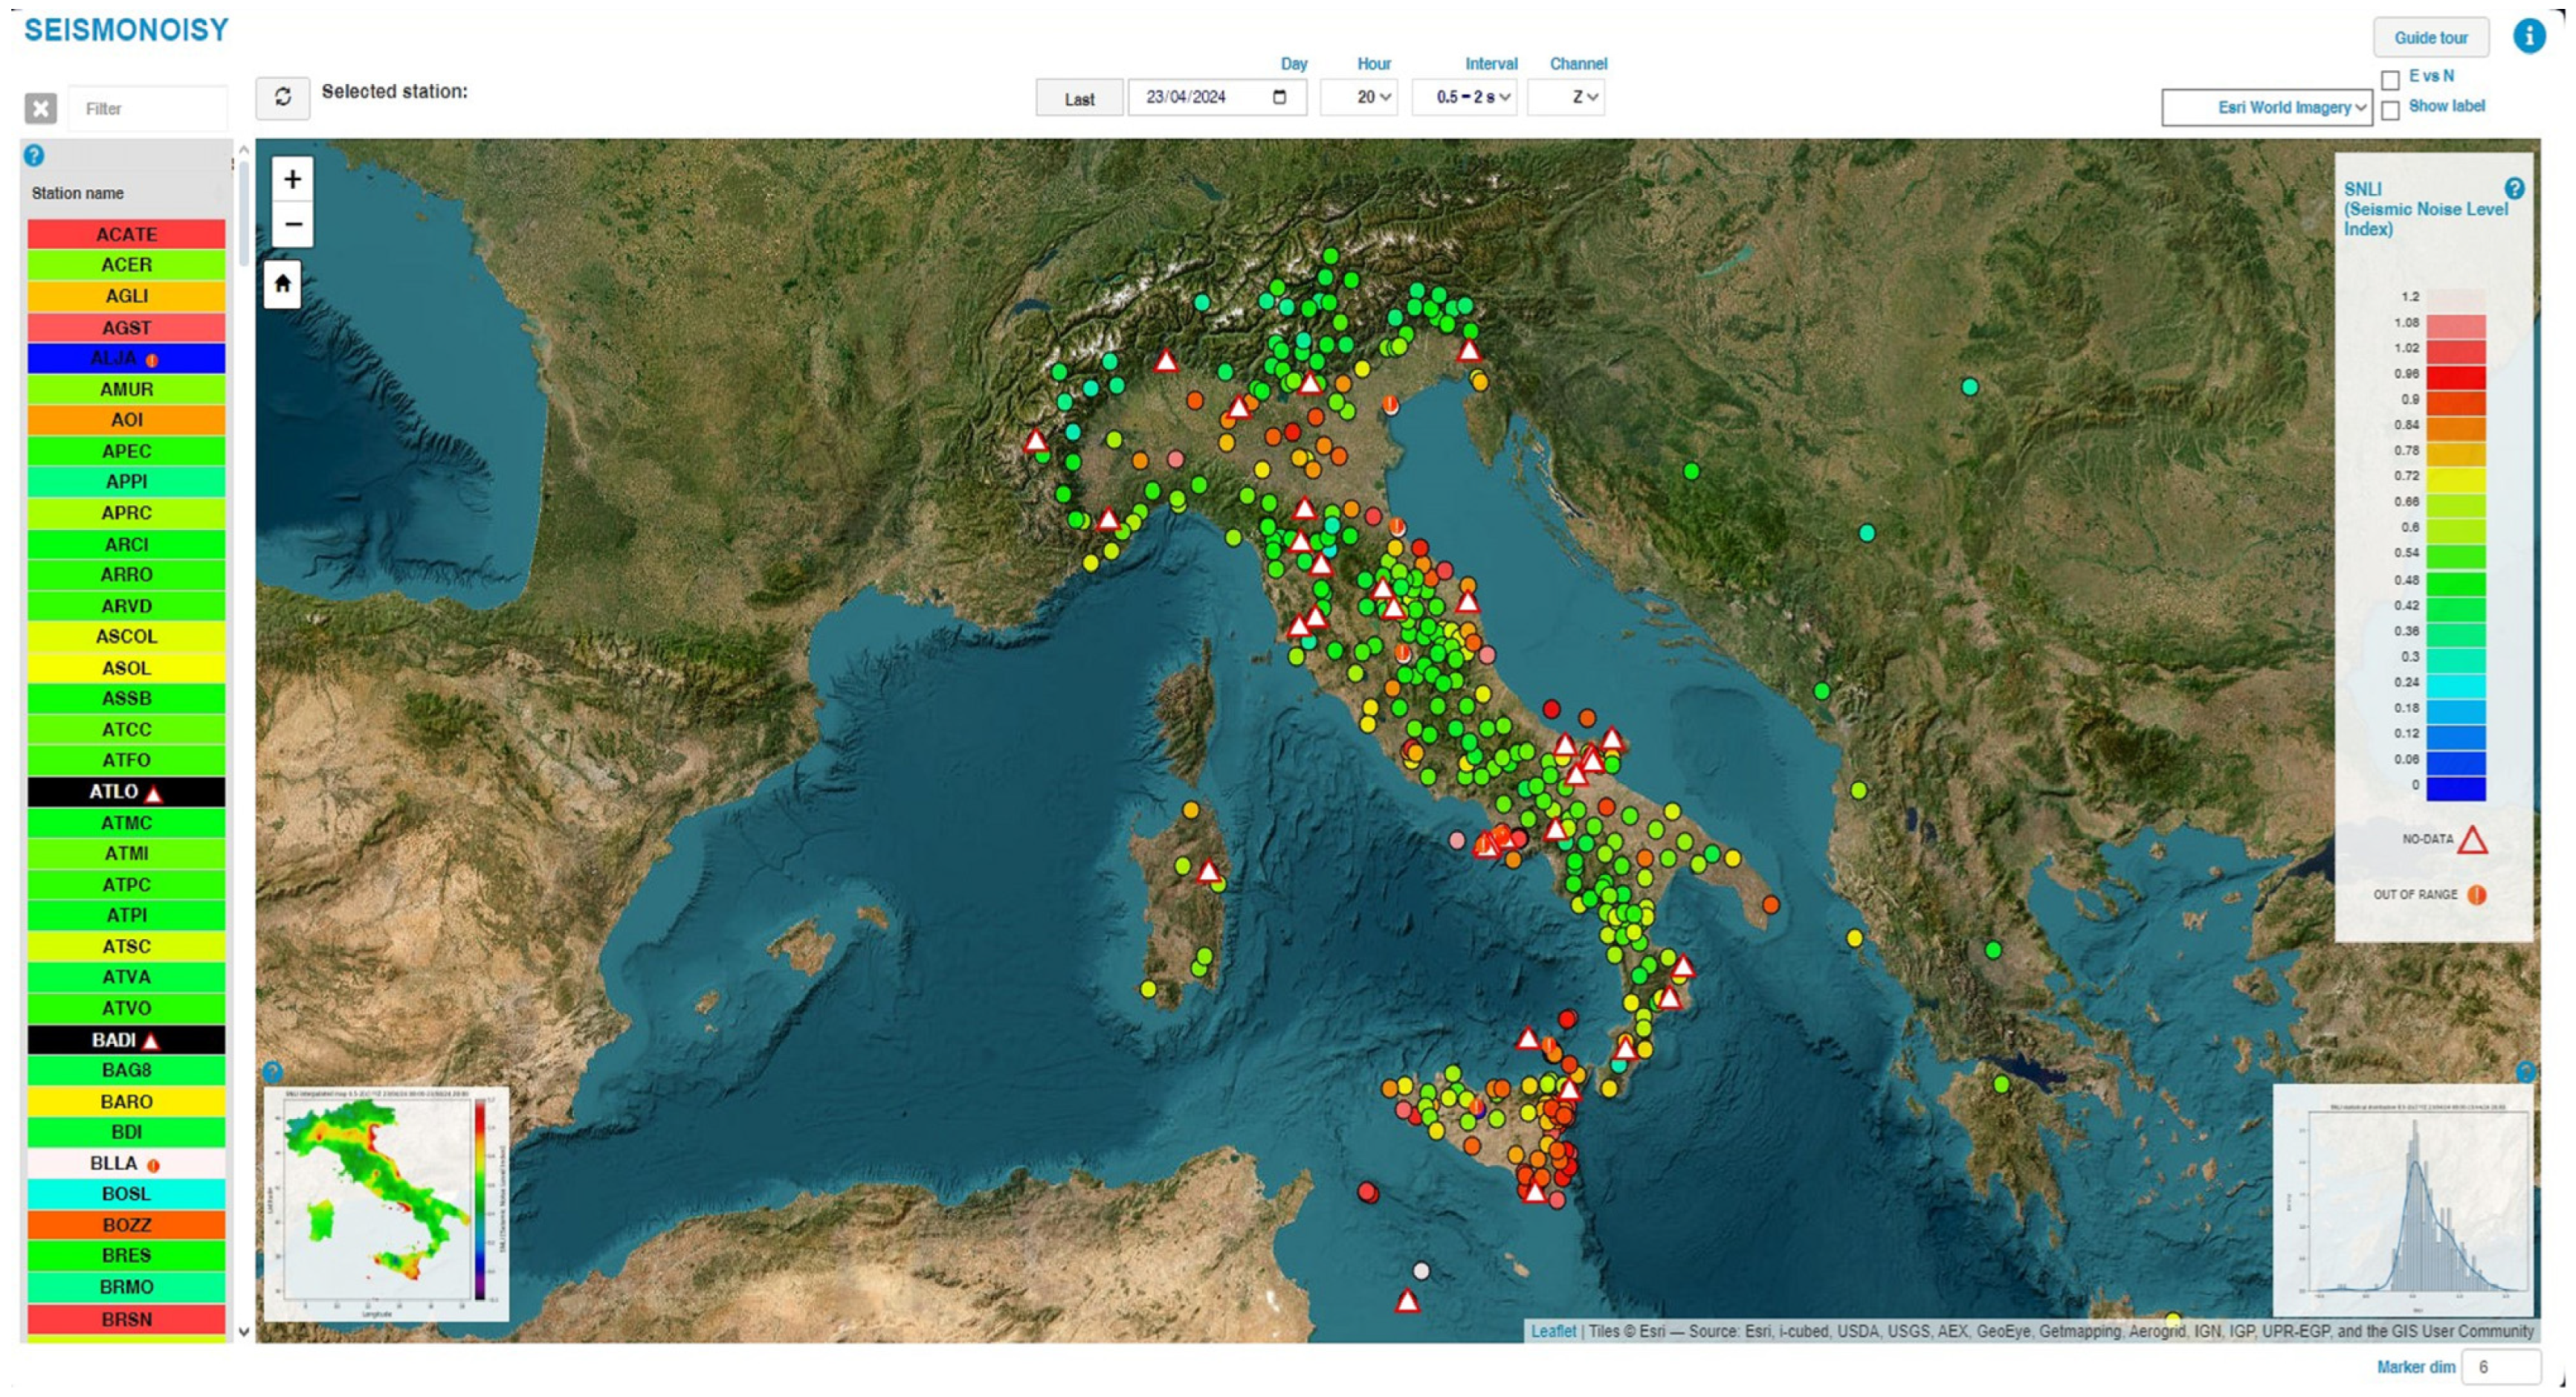This screenshot has height=1397, width=2576.
Task: Zoom in on the map
Action: 292,179
